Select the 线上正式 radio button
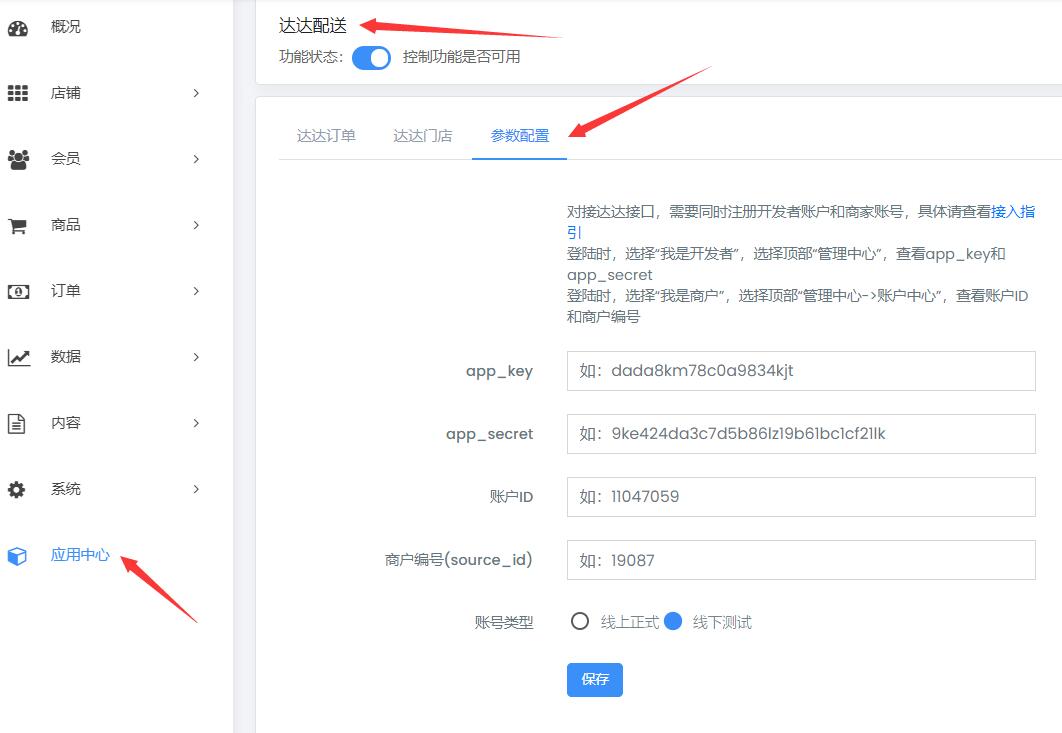 [580, 621]
